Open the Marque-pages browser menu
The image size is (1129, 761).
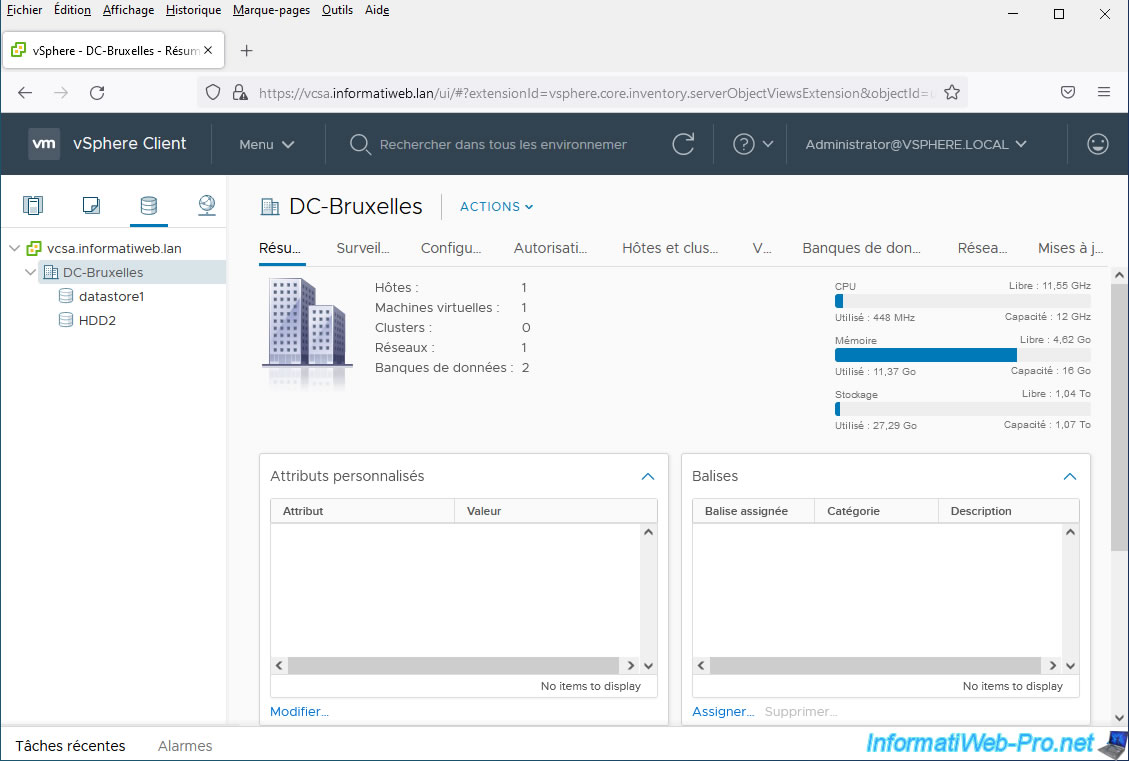click(271, 10)
